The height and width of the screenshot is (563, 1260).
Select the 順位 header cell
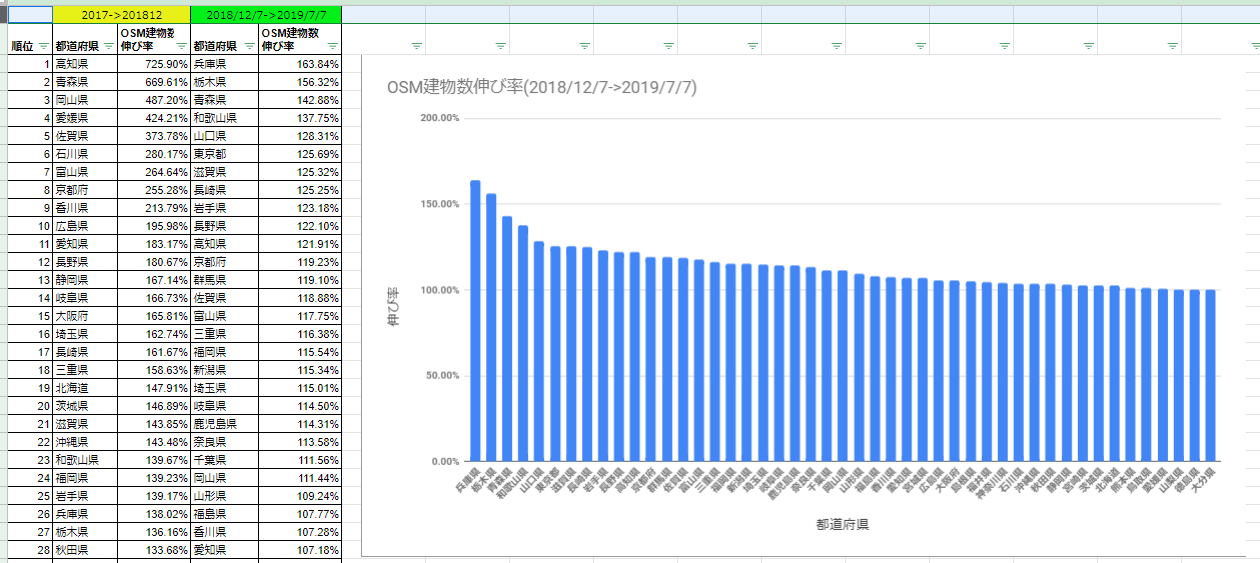coord(29,39)
